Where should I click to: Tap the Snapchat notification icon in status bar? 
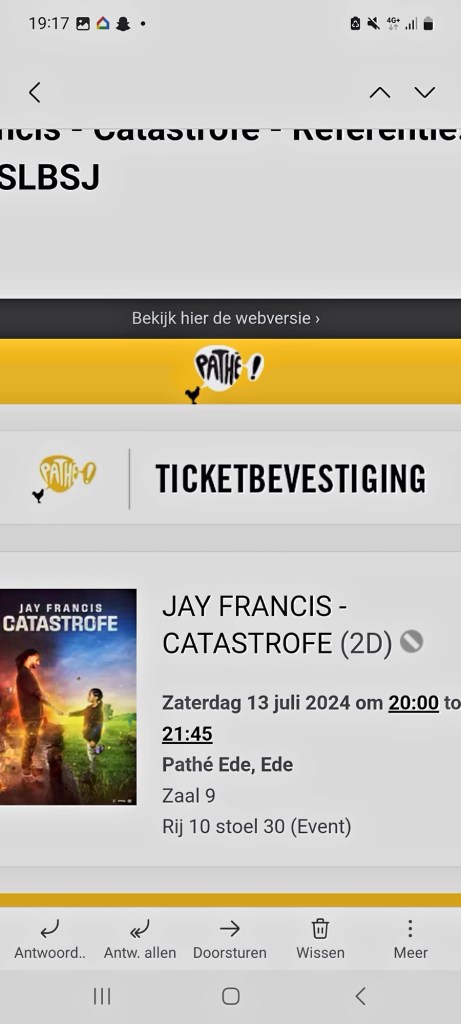[123, 24]
